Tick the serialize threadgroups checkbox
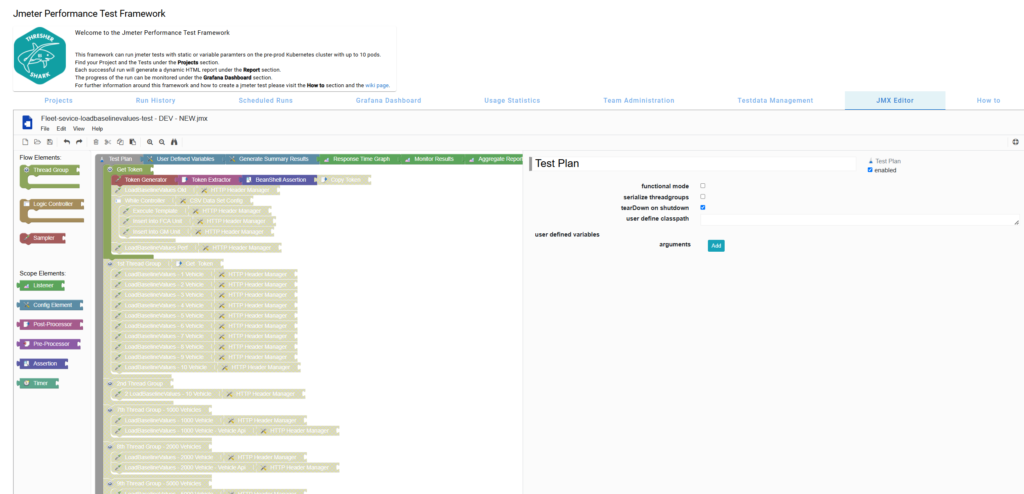The width and height of the screenshot is (1024, 494). point(703,197)
